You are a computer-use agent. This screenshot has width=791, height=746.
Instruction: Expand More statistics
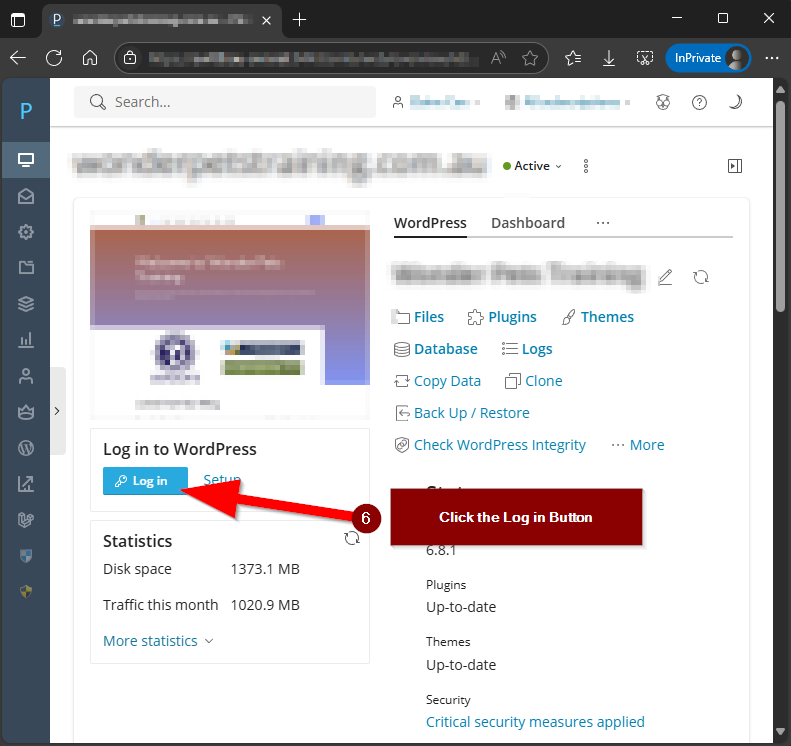coord(158,641)
